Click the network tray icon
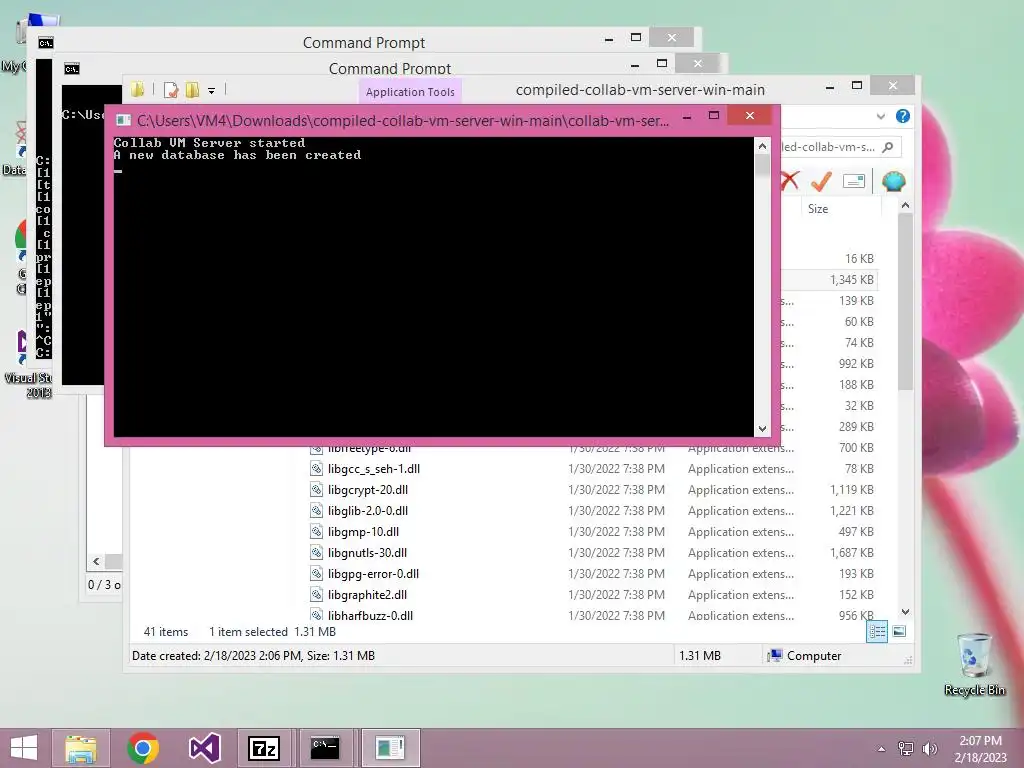 906,748
